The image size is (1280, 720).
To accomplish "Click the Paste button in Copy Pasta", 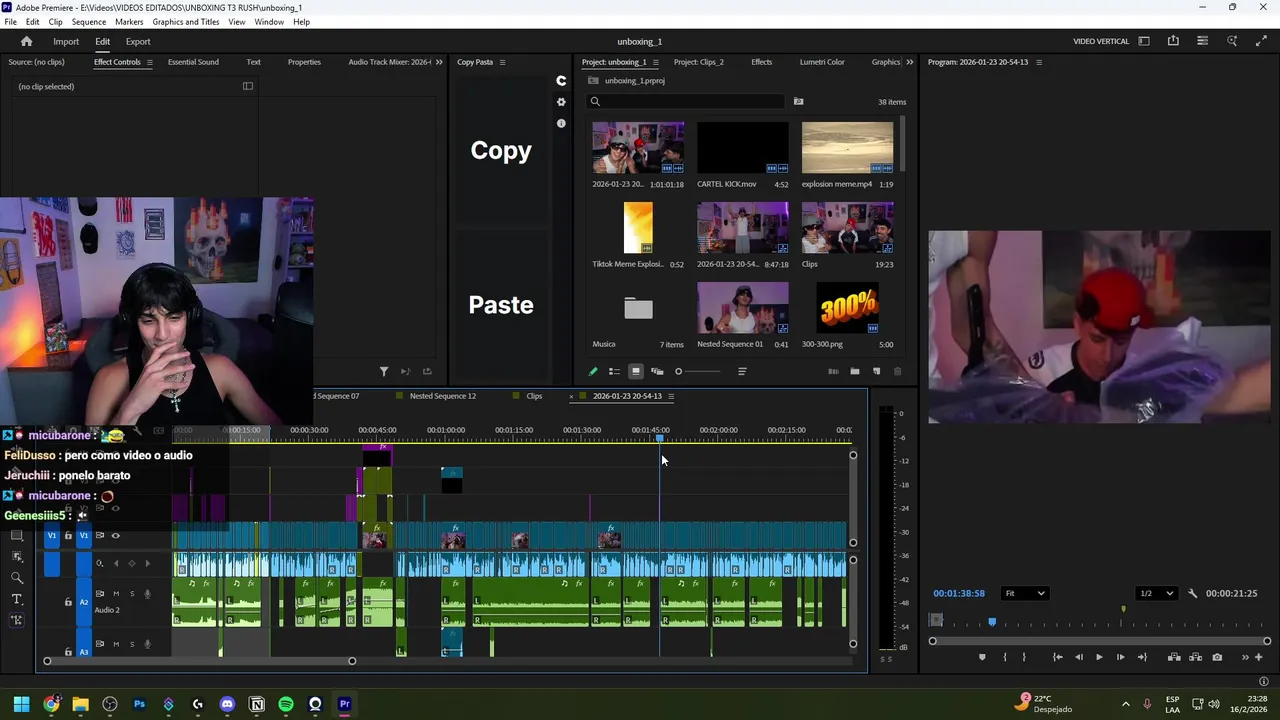I will coord(501,305).
